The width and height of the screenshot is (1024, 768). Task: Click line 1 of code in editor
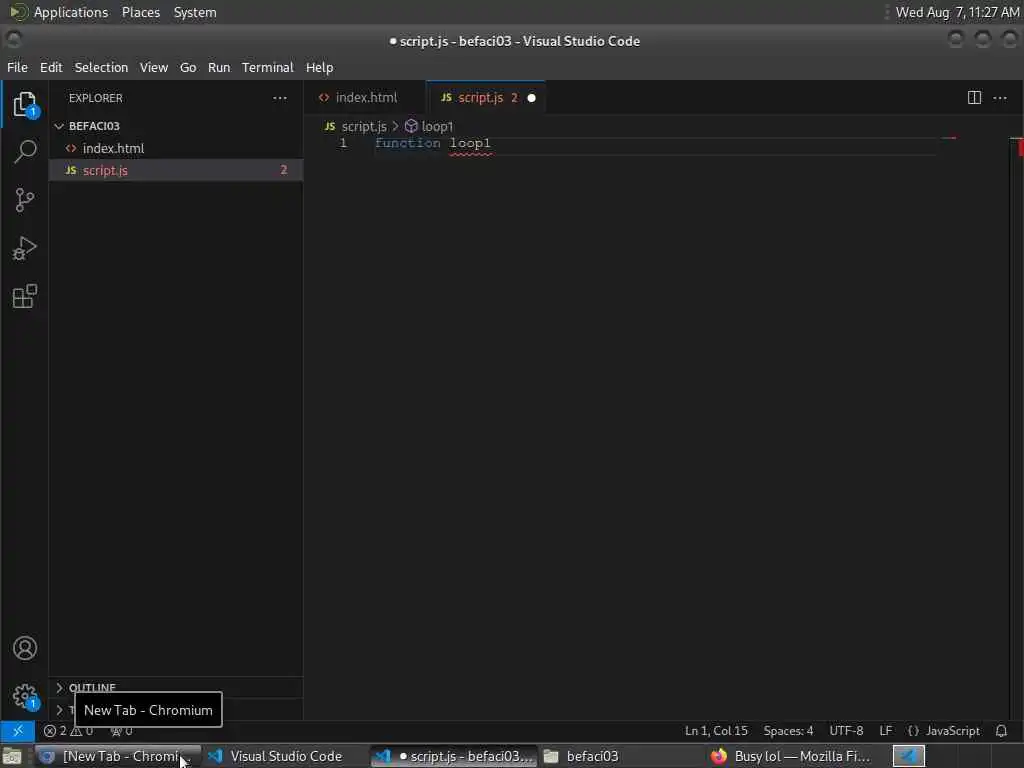click(x=432, y=143)
